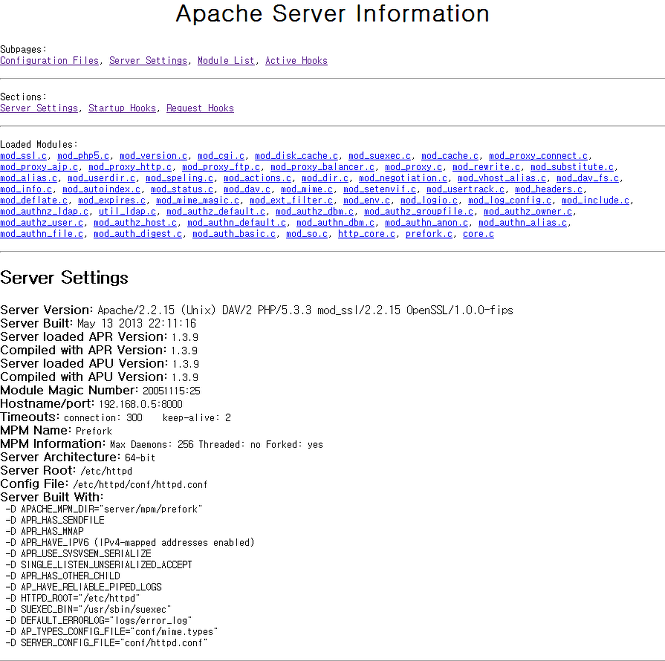
Task: Follow the mod_proxy_connect.c link
Action: [538, 156]
